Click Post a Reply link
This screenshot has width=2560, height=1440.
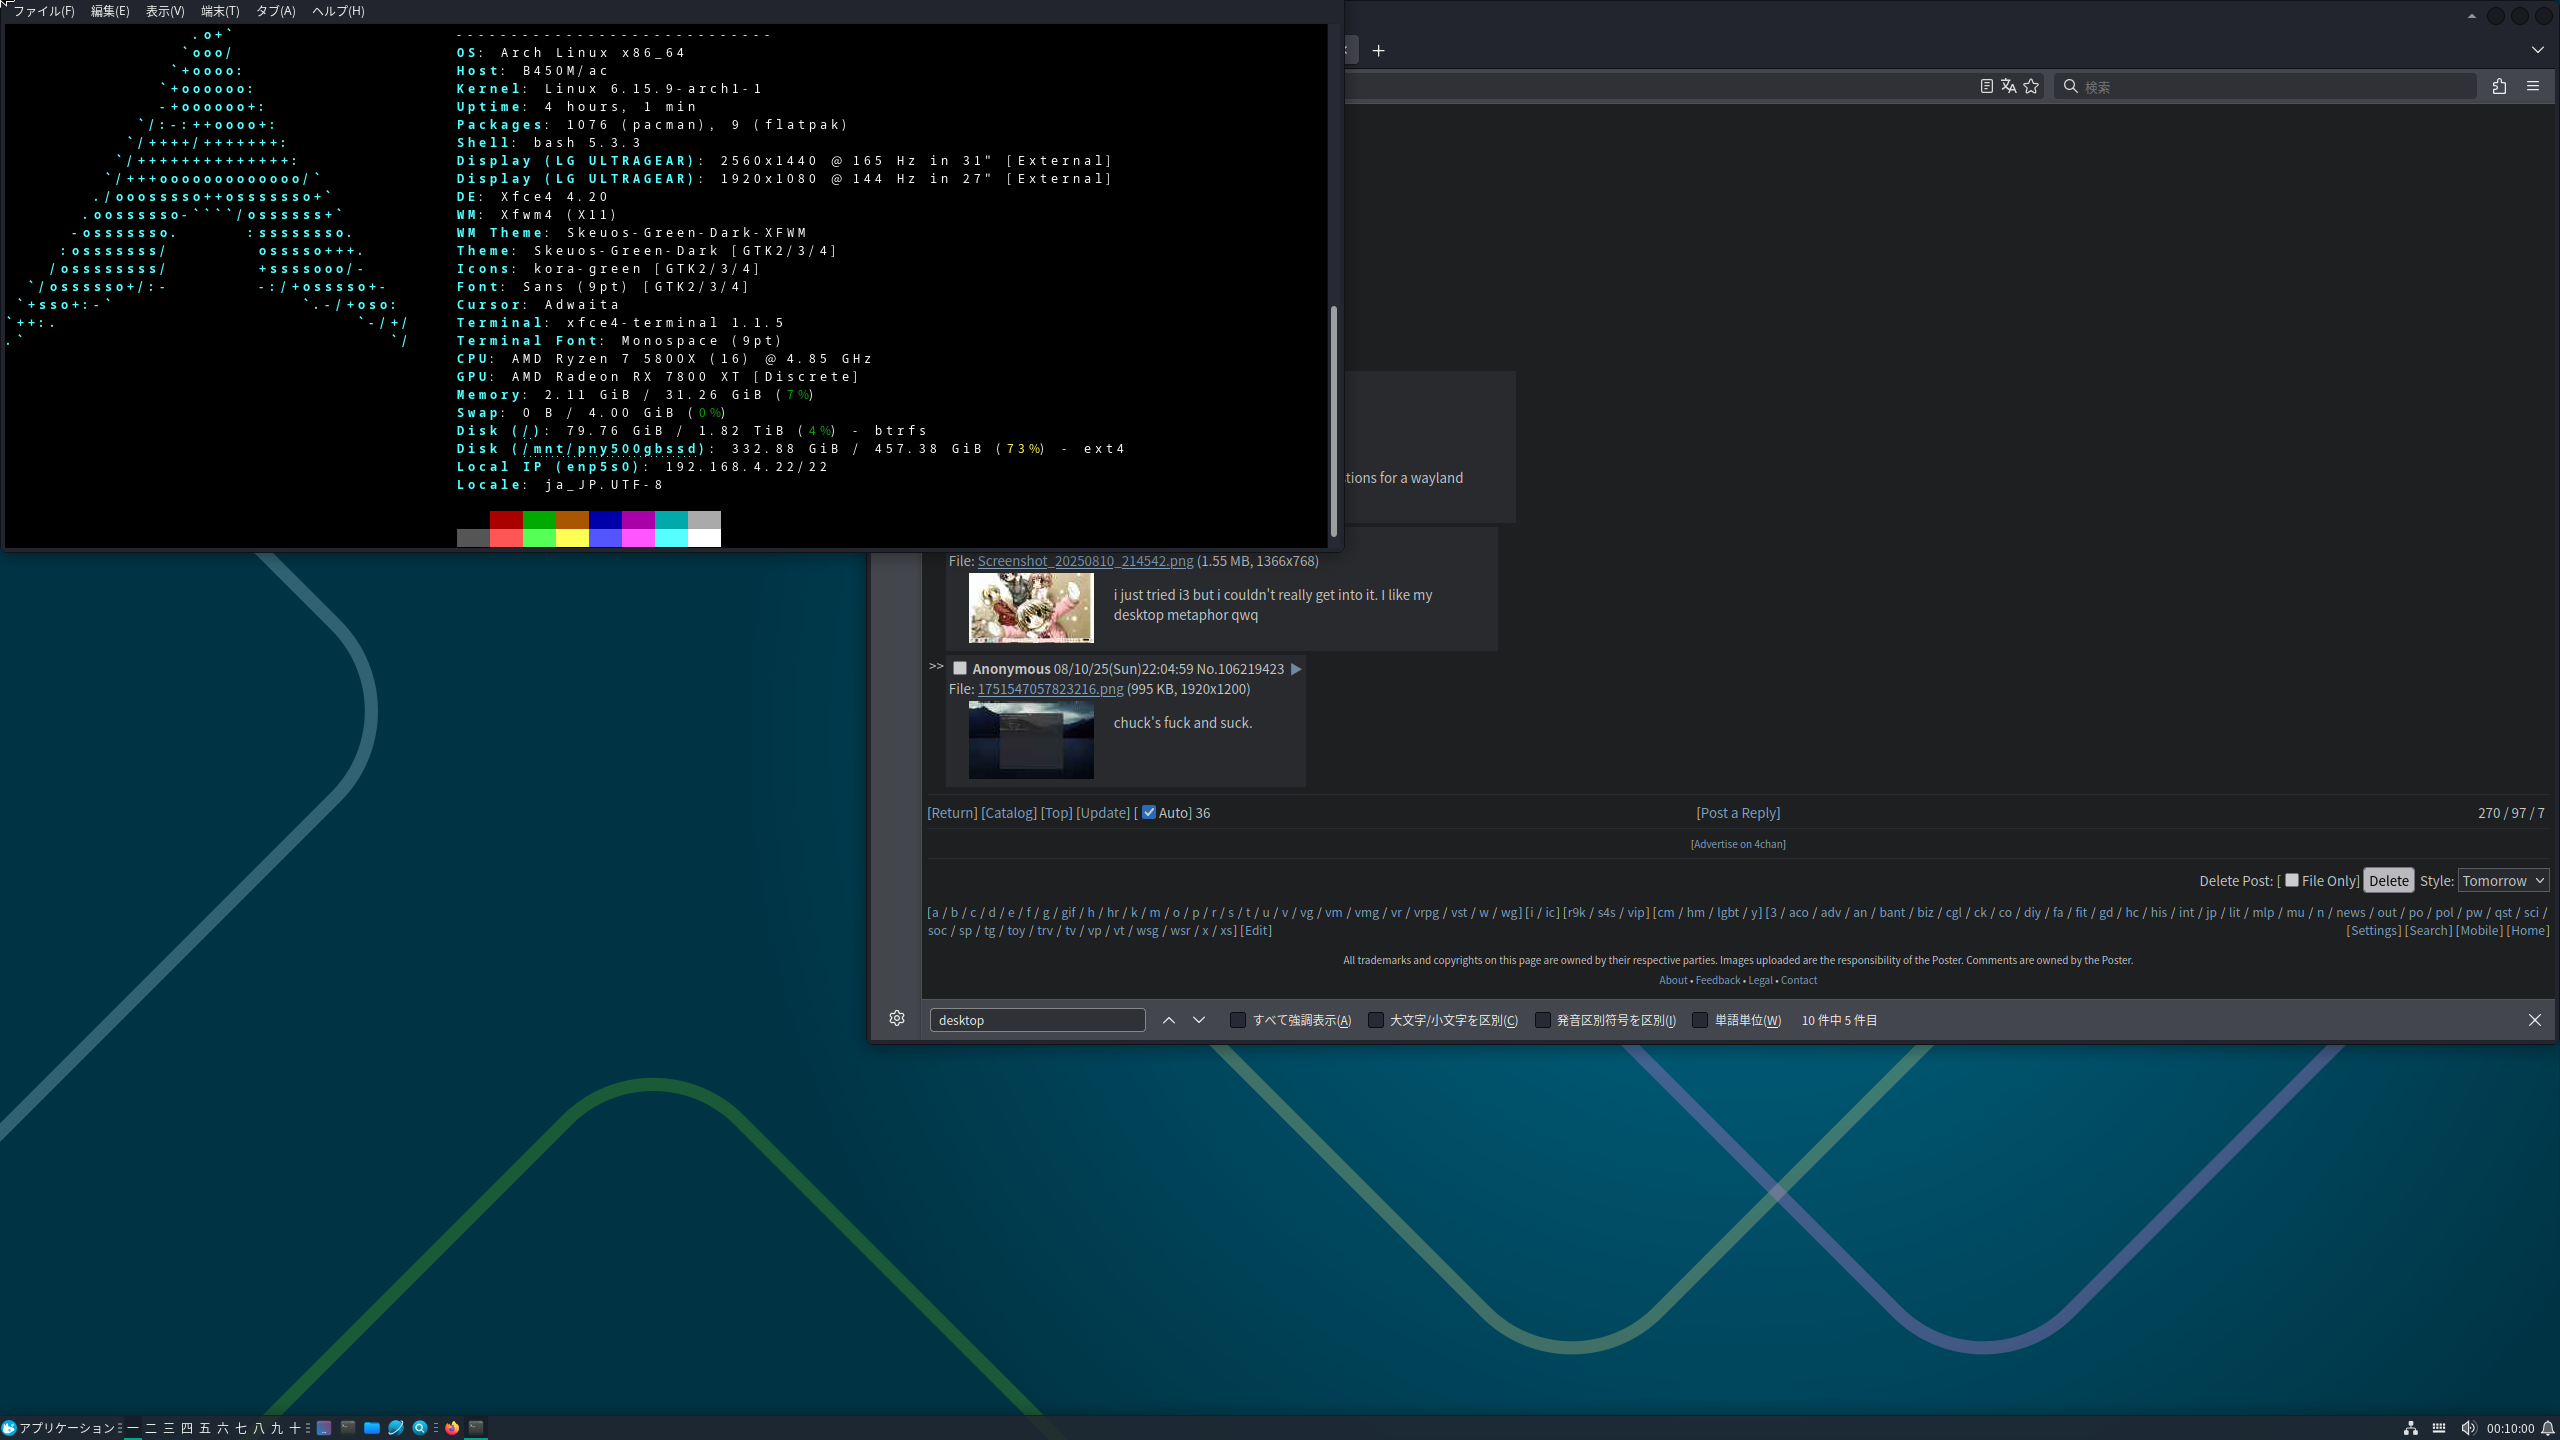pos(1738,813)
